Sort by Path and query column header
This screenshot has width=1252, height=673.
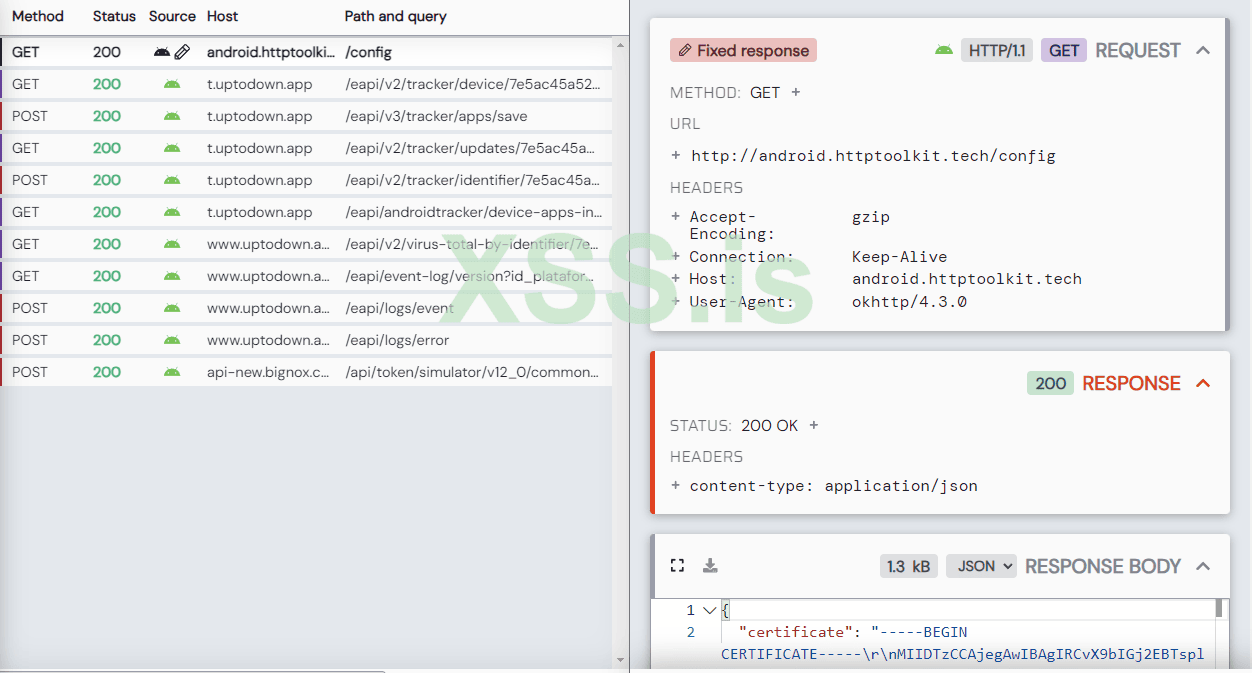[396, 16]
